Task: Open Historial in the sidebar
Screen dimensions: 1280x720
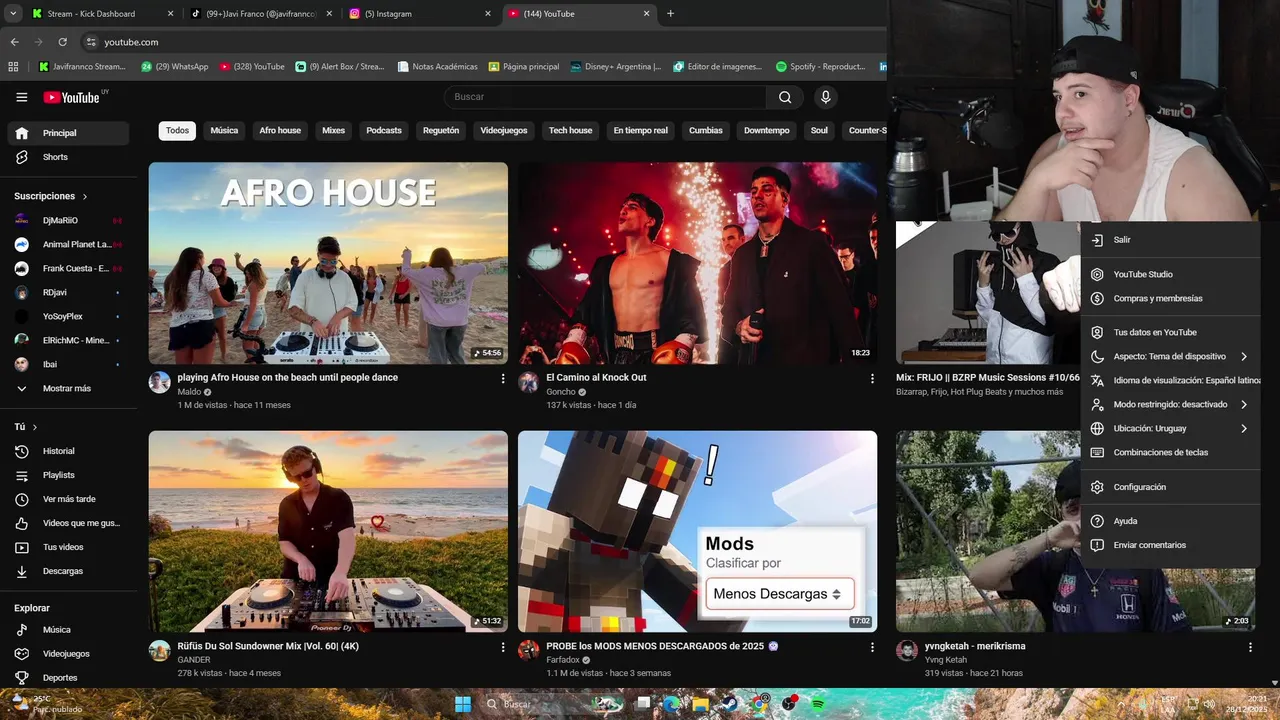Action: (68, 451)
